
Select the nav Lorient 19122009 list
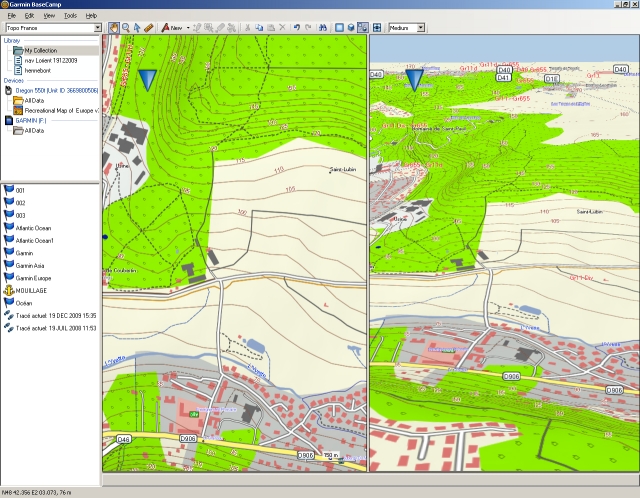point(51,60)
